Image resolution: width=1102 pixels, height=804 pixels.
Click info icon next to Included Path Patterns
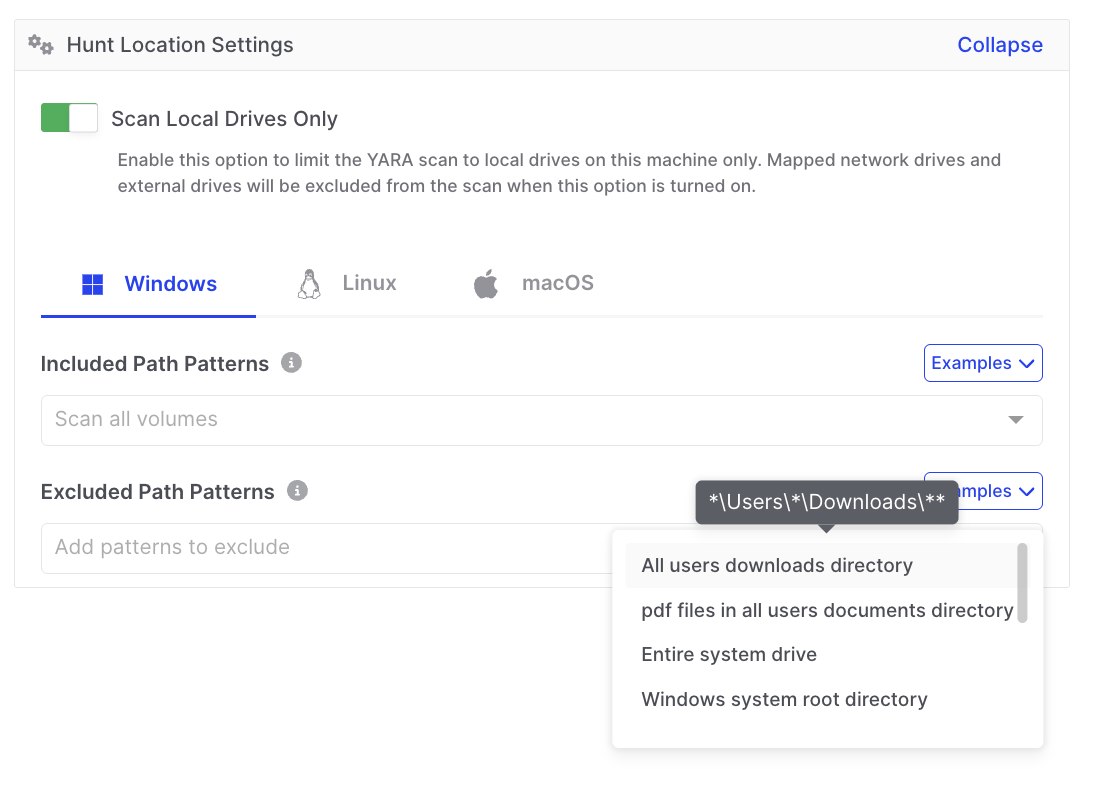point(291,363)
